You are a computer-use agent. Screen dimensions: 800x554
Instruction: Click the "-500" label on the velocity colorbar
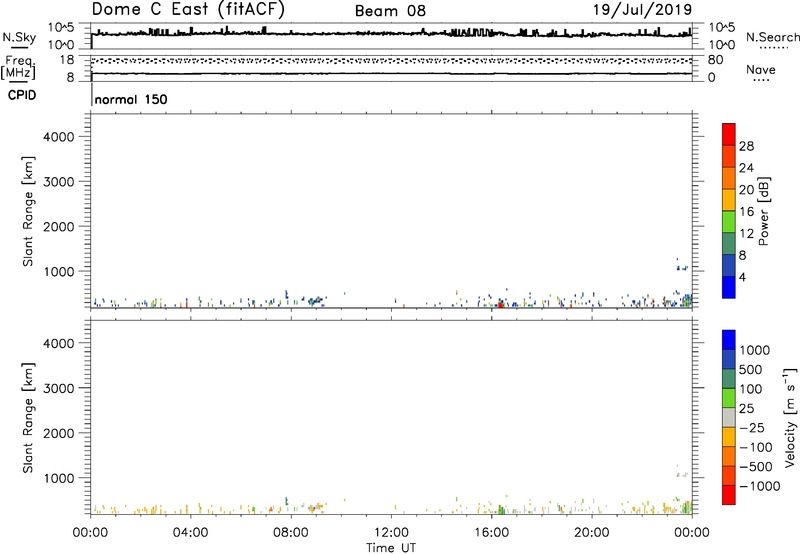click(x=755, y=466)
